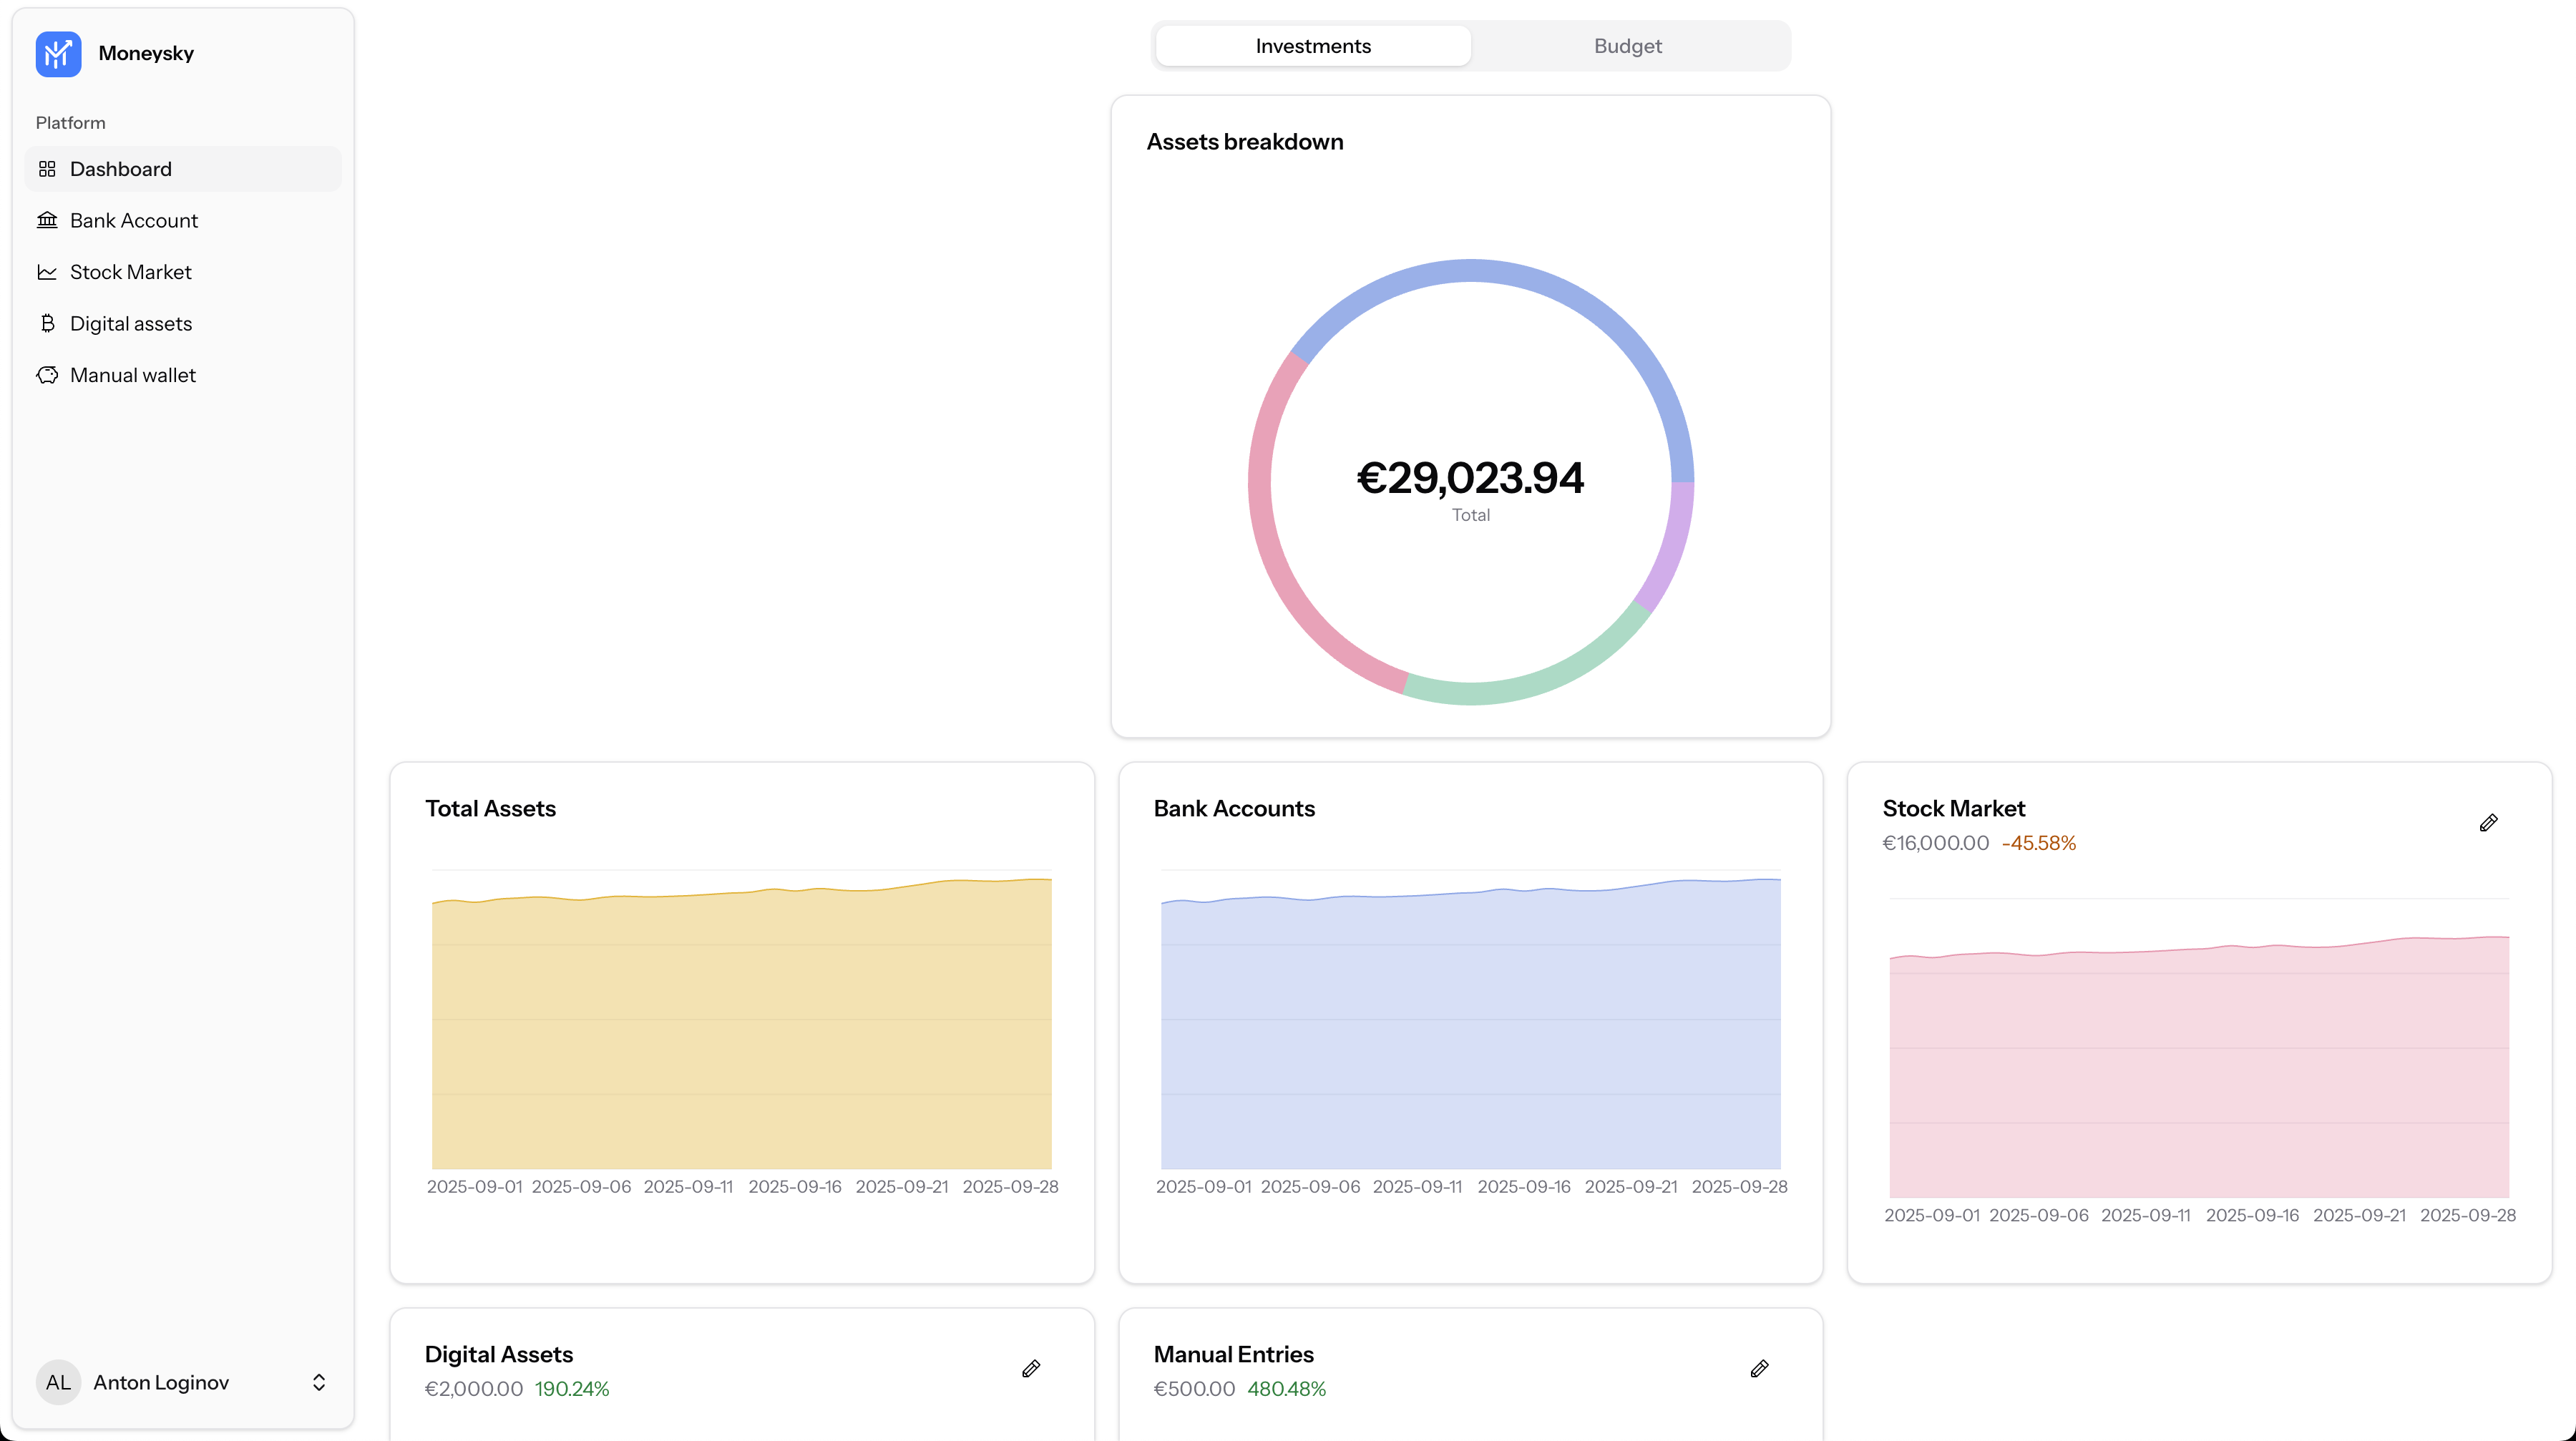Edit Stock Market card with pencil icon
The height and width of the screenshot is (1441, 2576).
click(2488, 823)
